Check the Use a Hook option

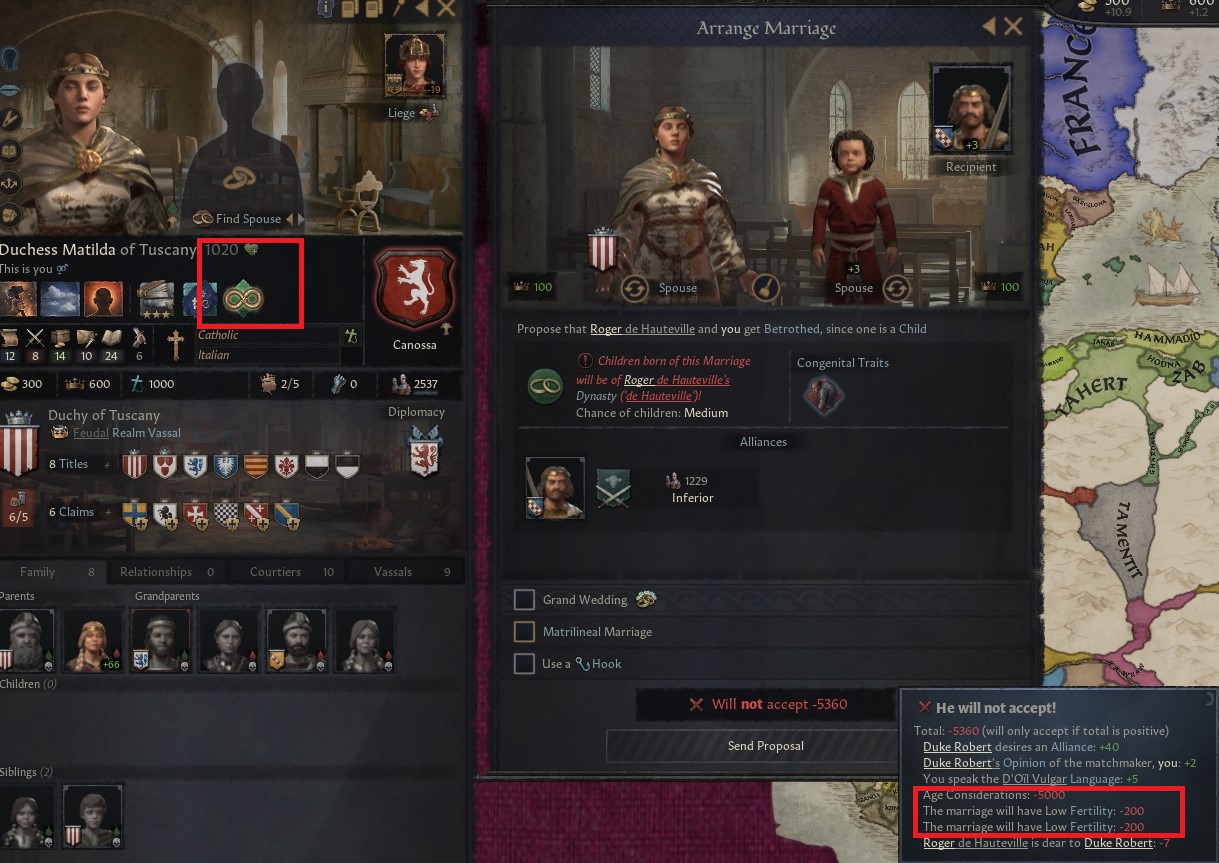(524, 664)
